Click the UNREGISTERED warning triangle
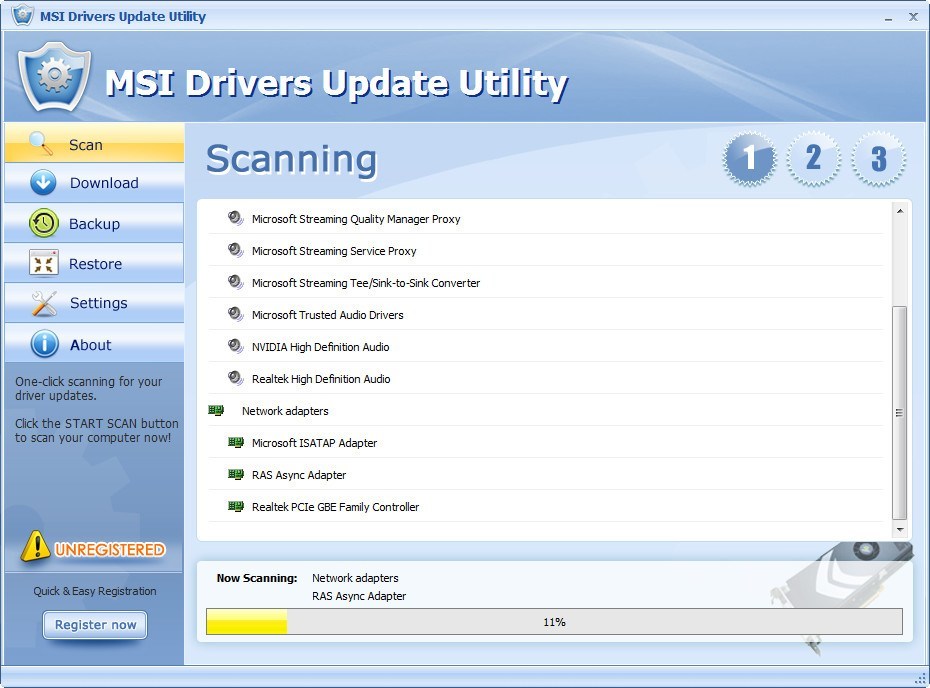The height and width of the screenshot is (688, 930). click(36, 548)
